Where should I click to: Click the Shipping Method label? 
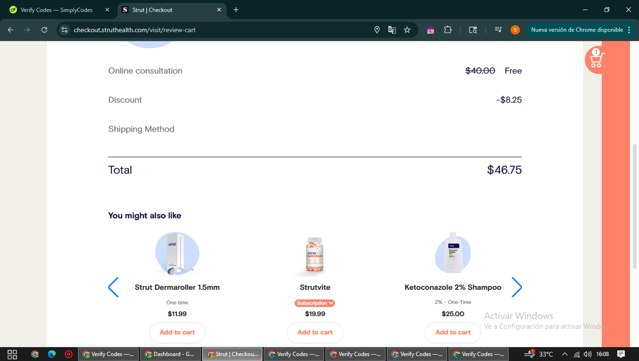point(141,129)
